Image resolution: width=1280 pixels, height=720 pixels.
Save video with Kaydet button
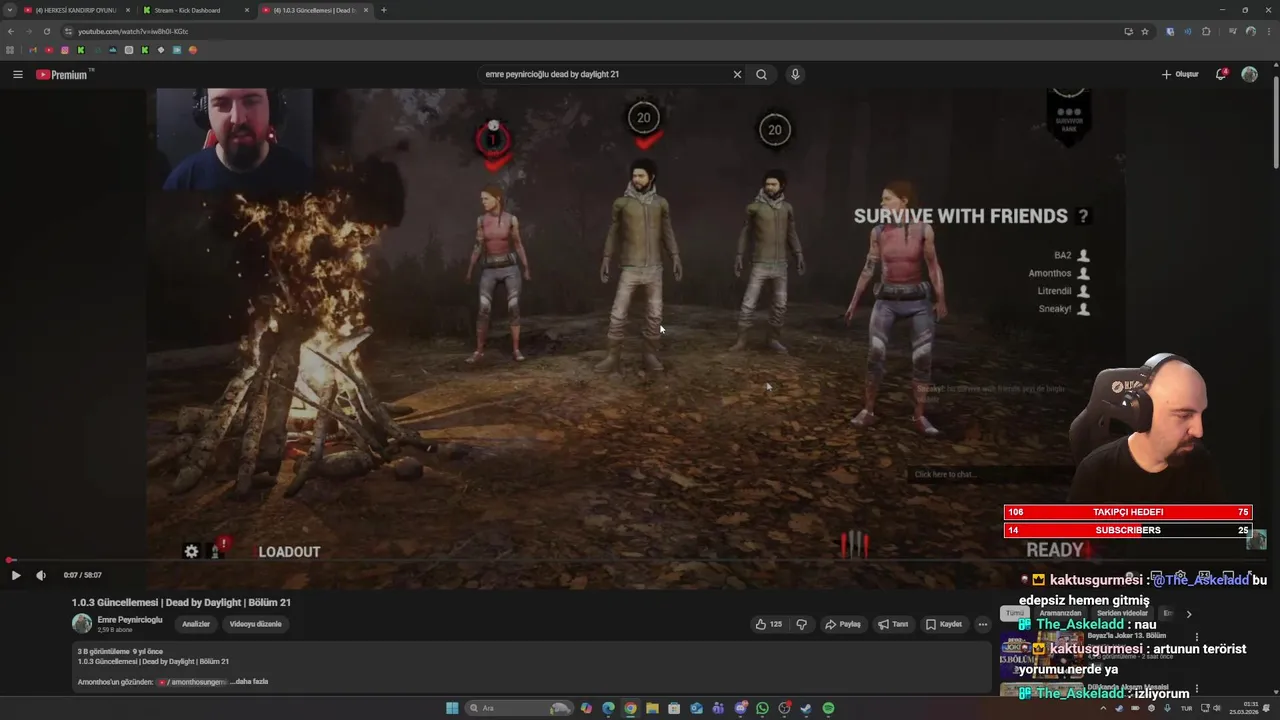944,624
